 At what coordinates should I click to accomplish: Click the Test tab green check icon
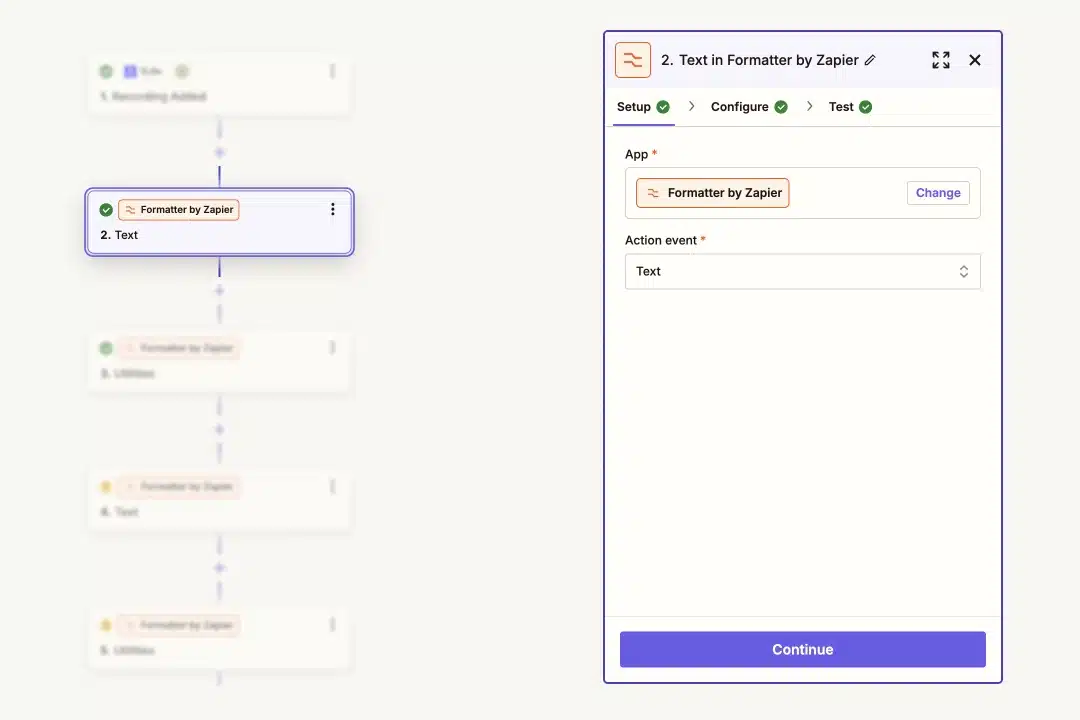tap(866, 107)
